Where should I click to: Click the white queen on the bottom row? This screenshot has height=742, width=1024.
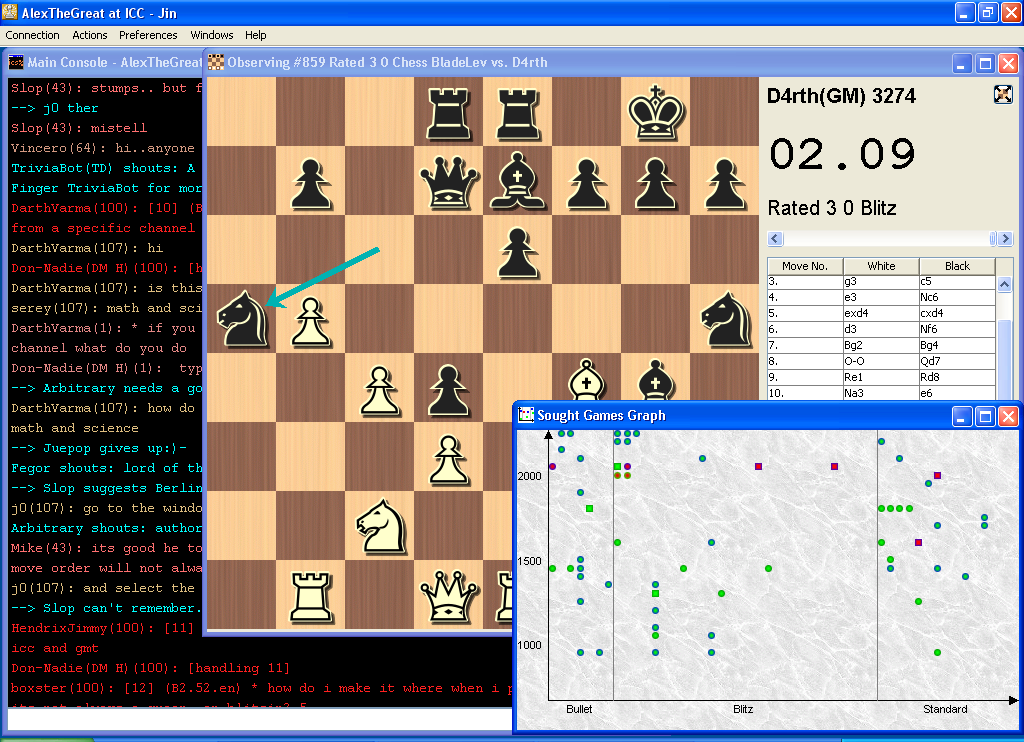(449, 596)
